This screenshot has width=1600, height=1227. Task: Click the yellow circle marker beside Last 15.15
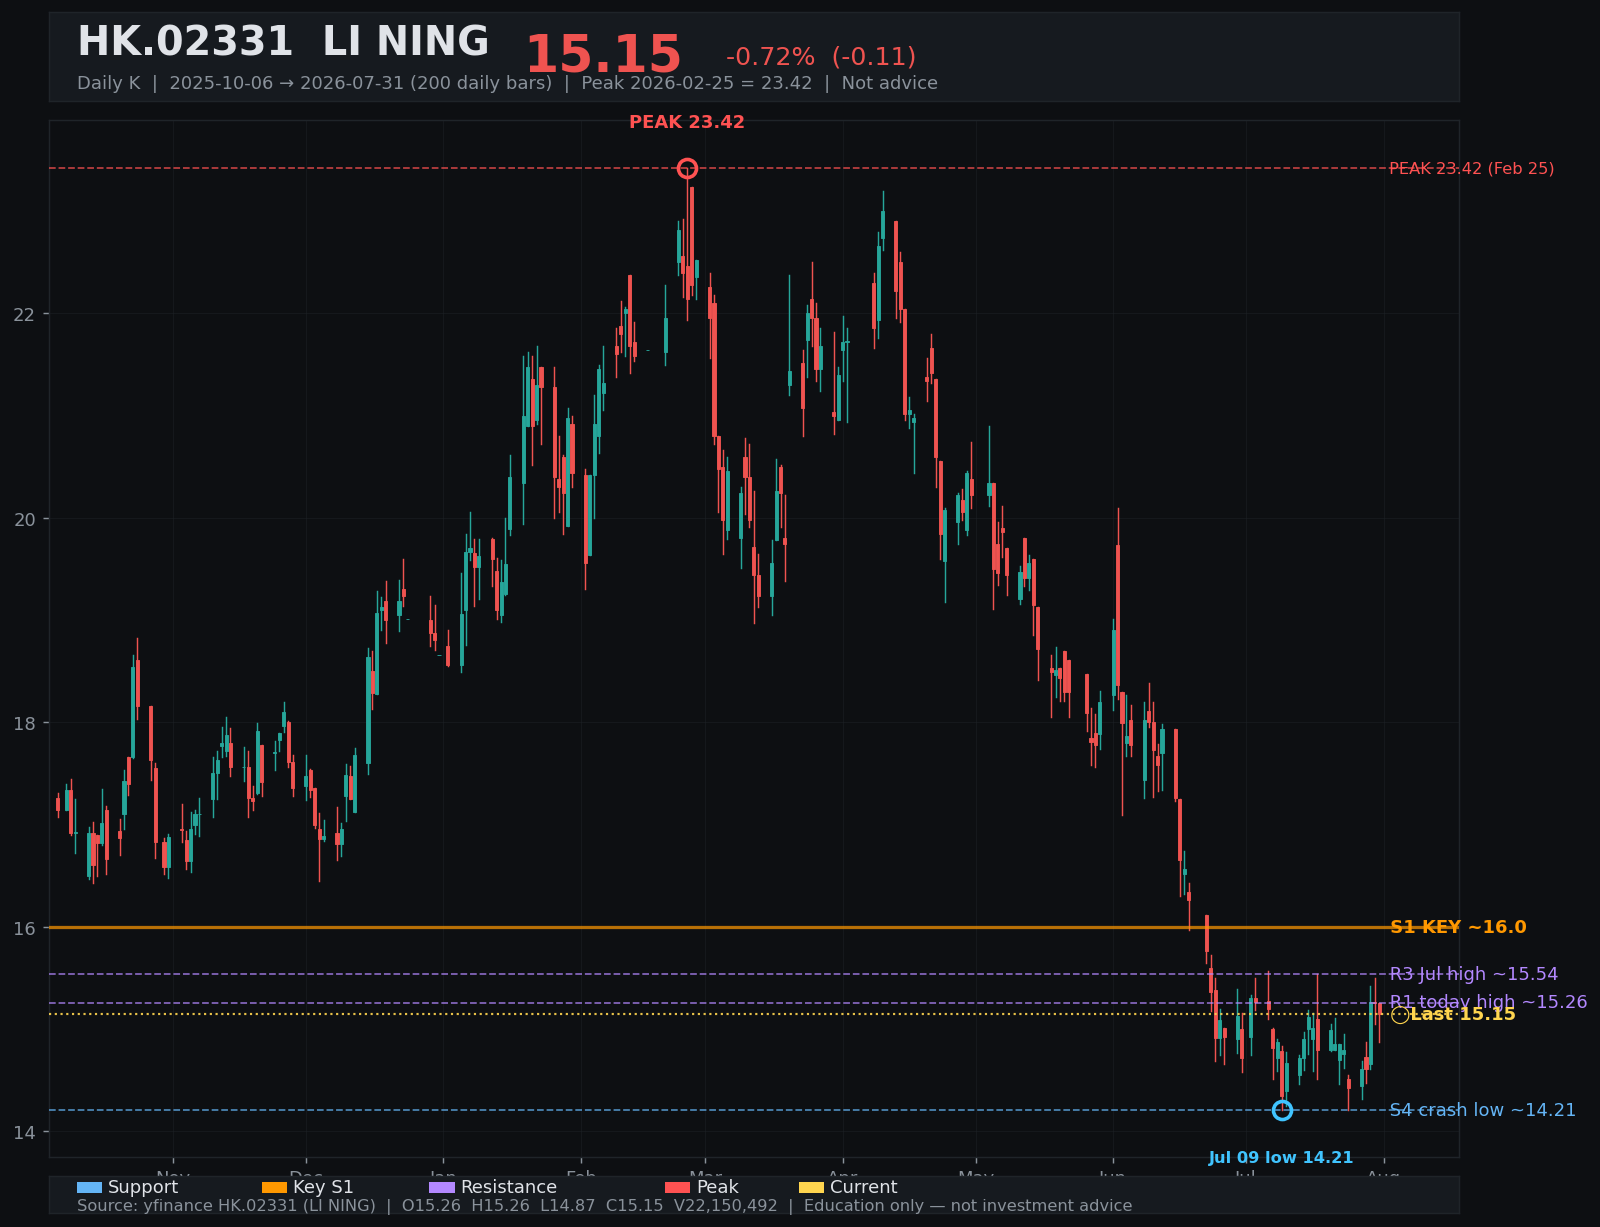pos(1400,1015)
